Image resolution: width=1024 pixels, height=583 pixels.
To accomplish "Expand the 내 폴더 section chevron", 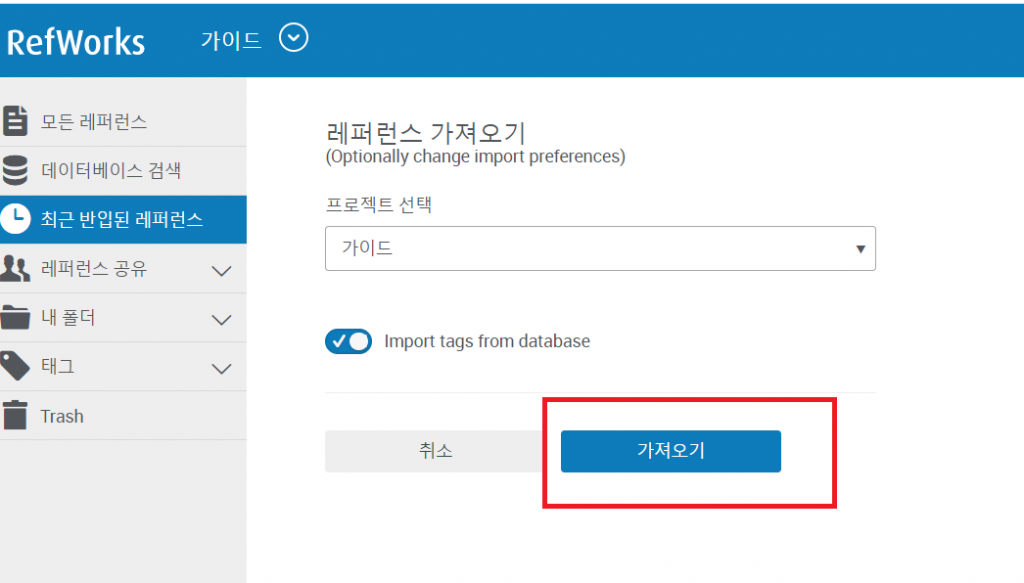I will tap(222, 320).
